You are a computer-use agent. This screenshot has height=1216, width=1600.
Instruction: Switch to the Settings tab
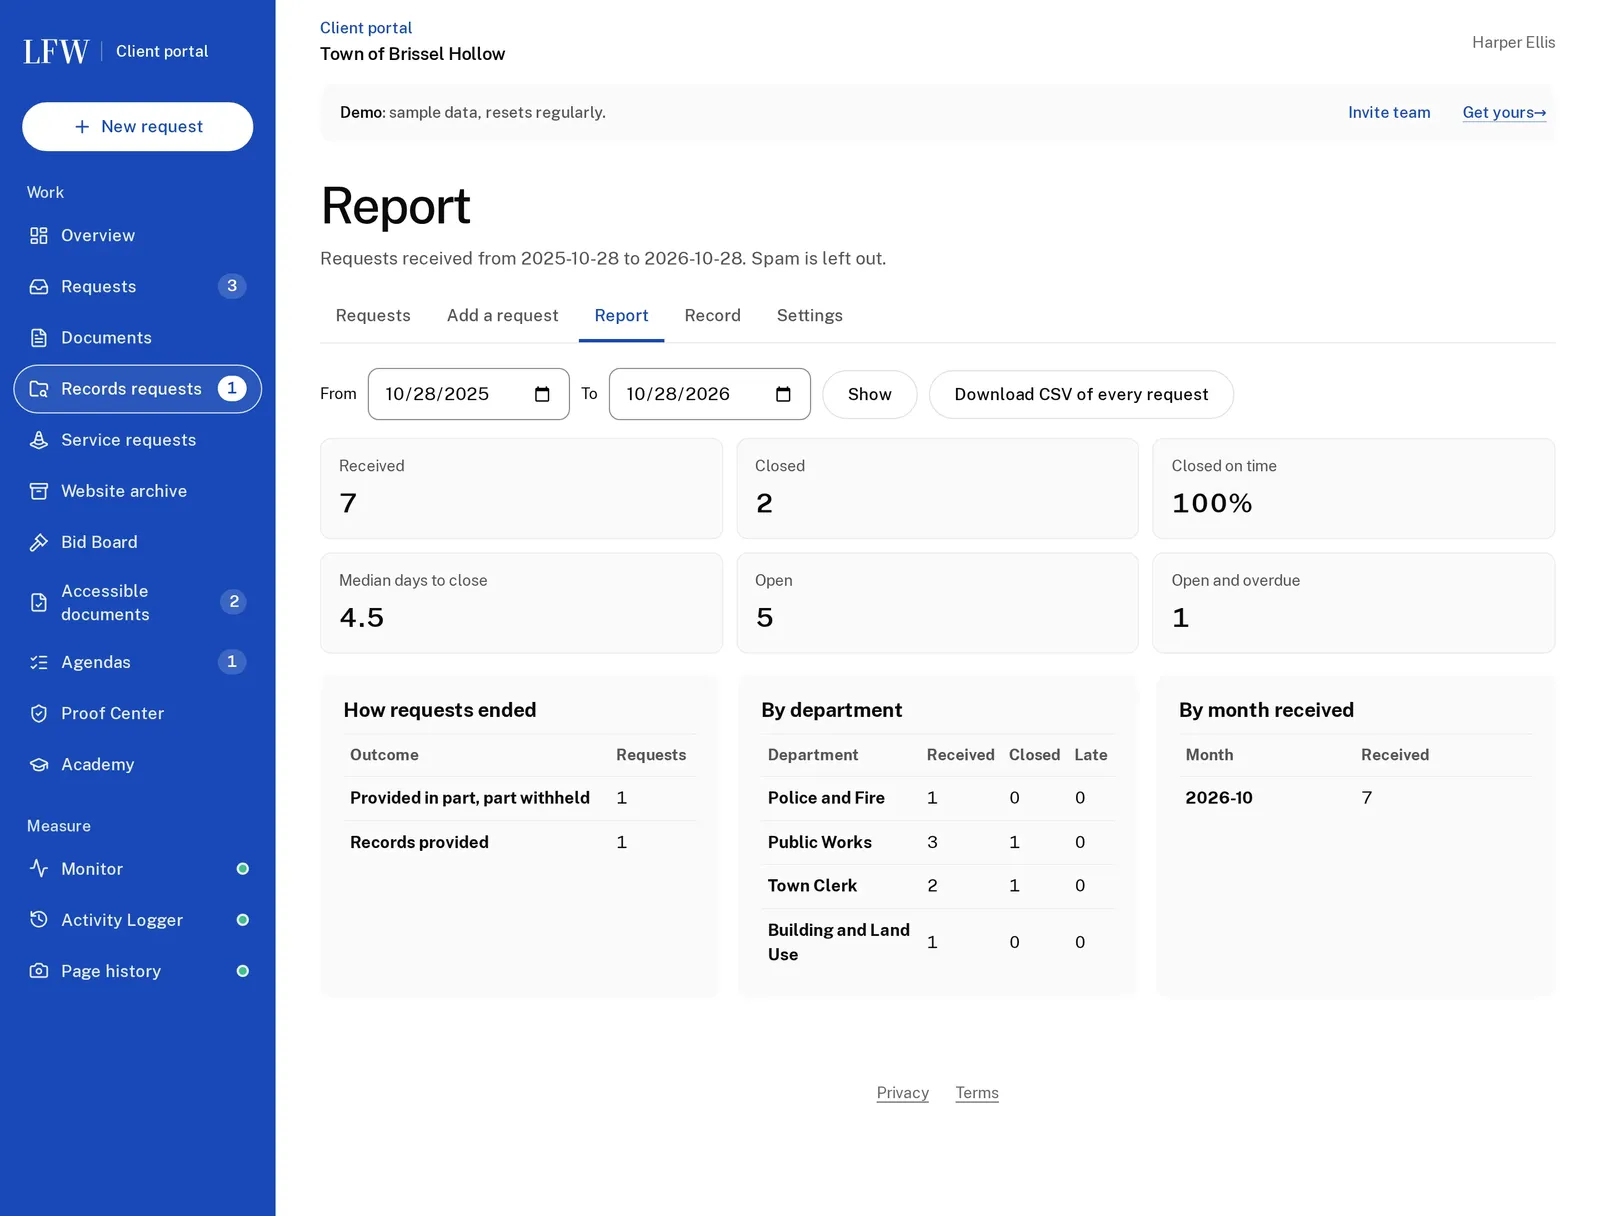[809, 316]
